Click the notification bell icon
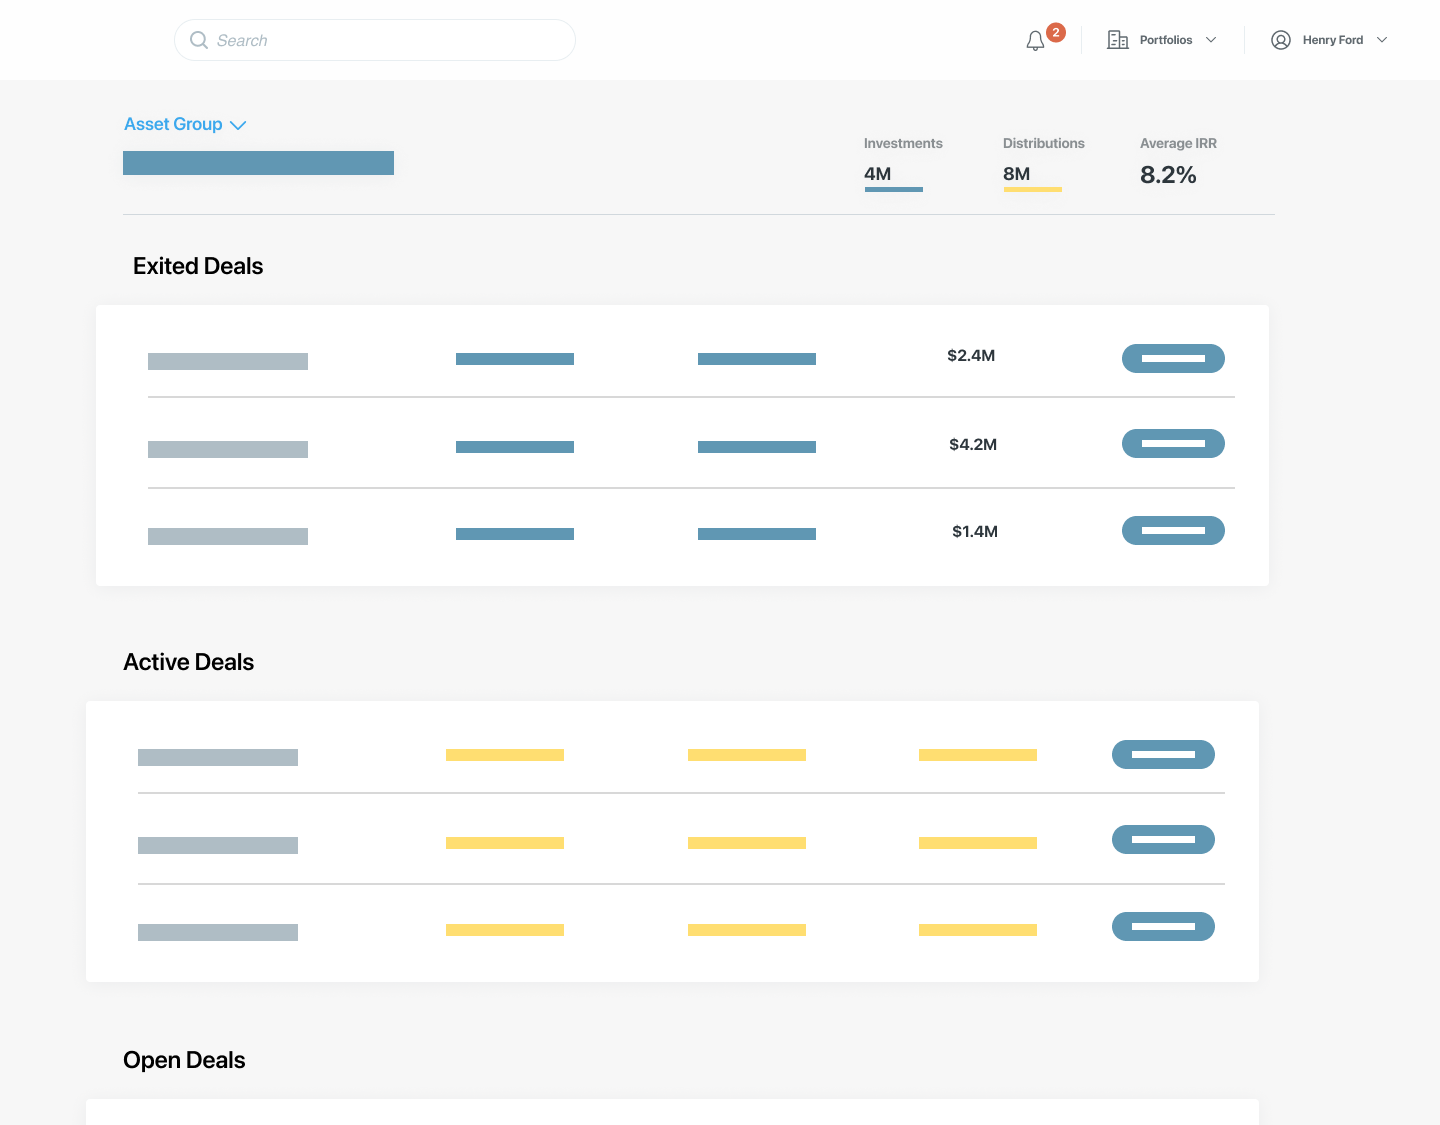Screen dimensions: 1440x1125 [1035, 41]
